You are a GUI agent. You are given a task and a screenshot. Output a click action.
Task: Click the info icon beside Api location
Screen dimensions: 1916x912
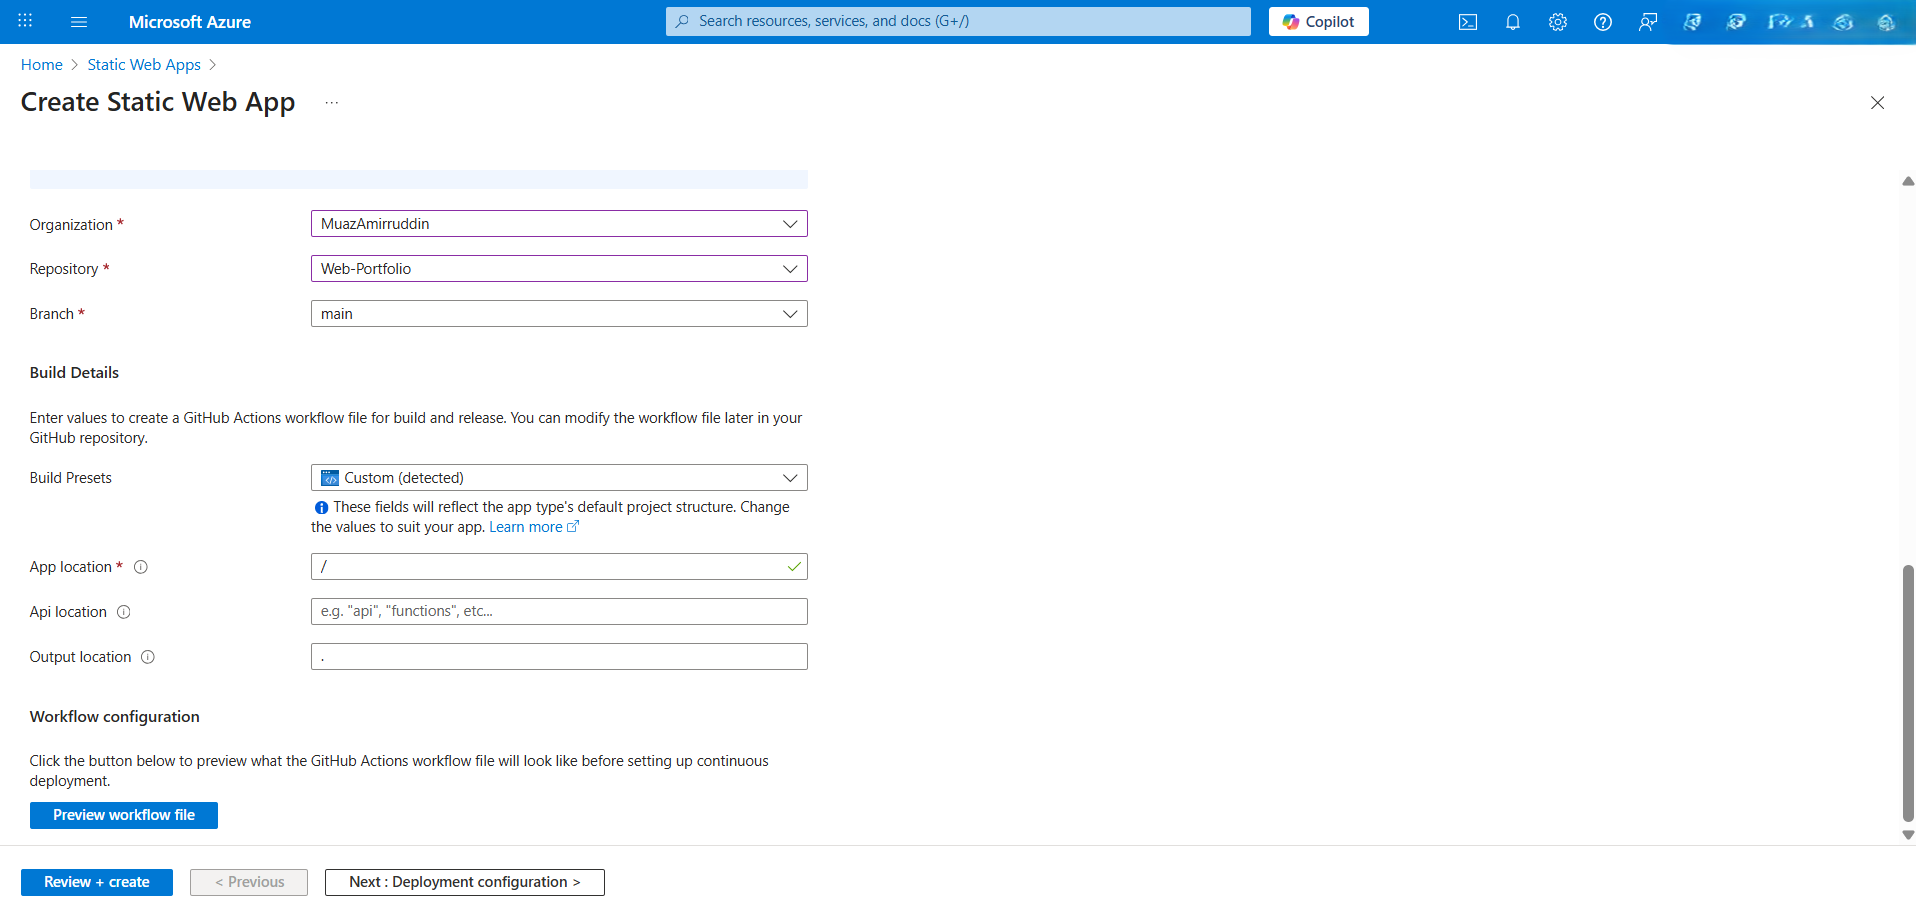click(124, 612)
